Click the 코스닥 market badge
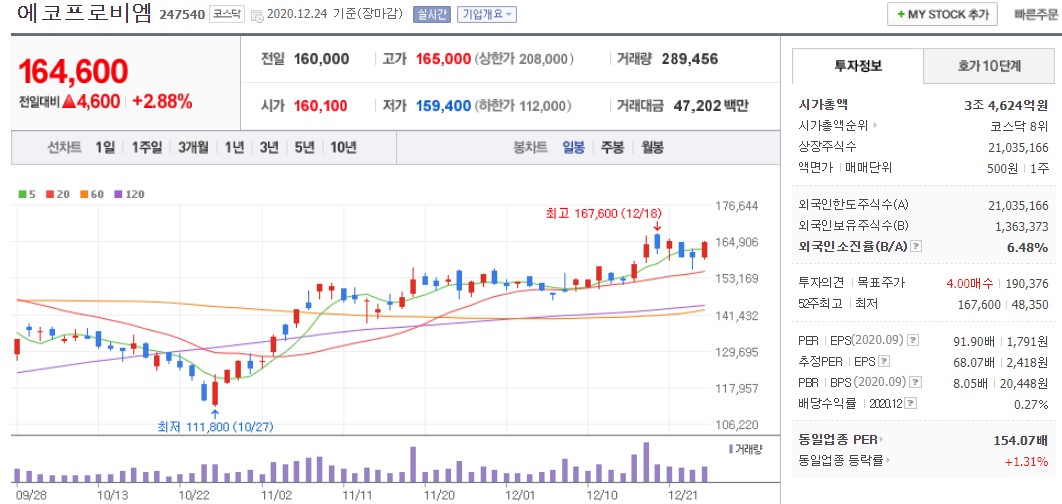Viewport: 1062px width, 504px height. [x=226, y=14]
